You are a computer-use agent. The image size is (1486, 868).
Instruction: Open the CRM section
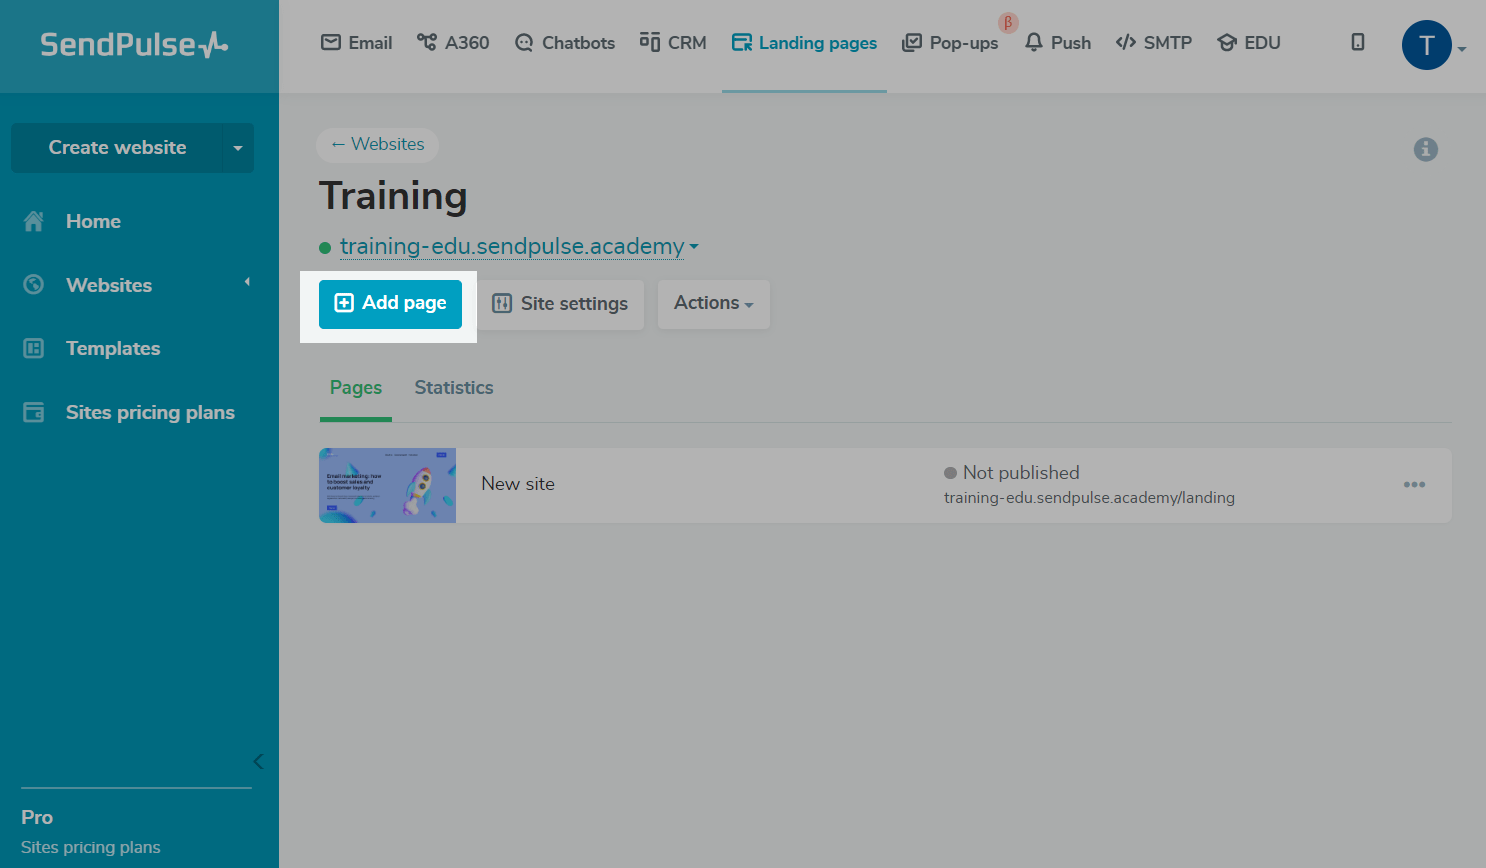(x=673, y=43)
